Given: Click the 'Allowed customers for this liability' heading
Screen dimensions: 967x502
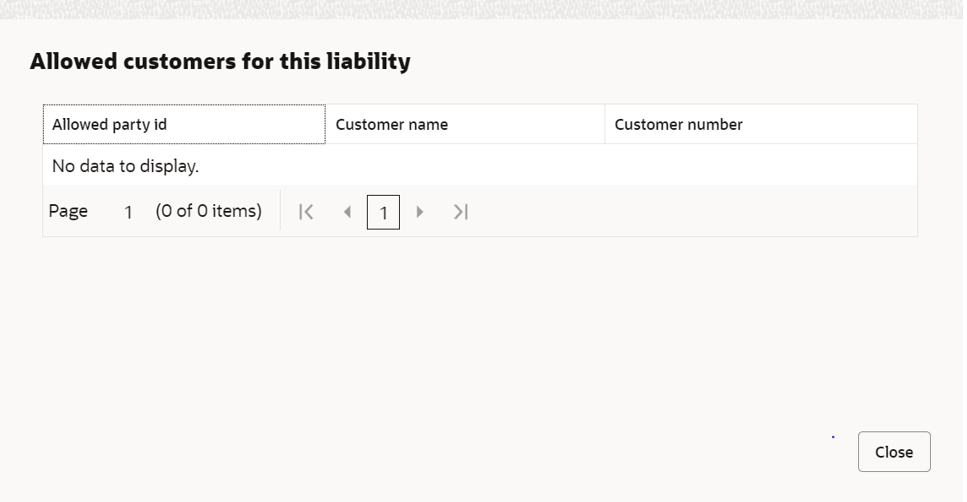Looking at the screenshot, I should 220,61.
